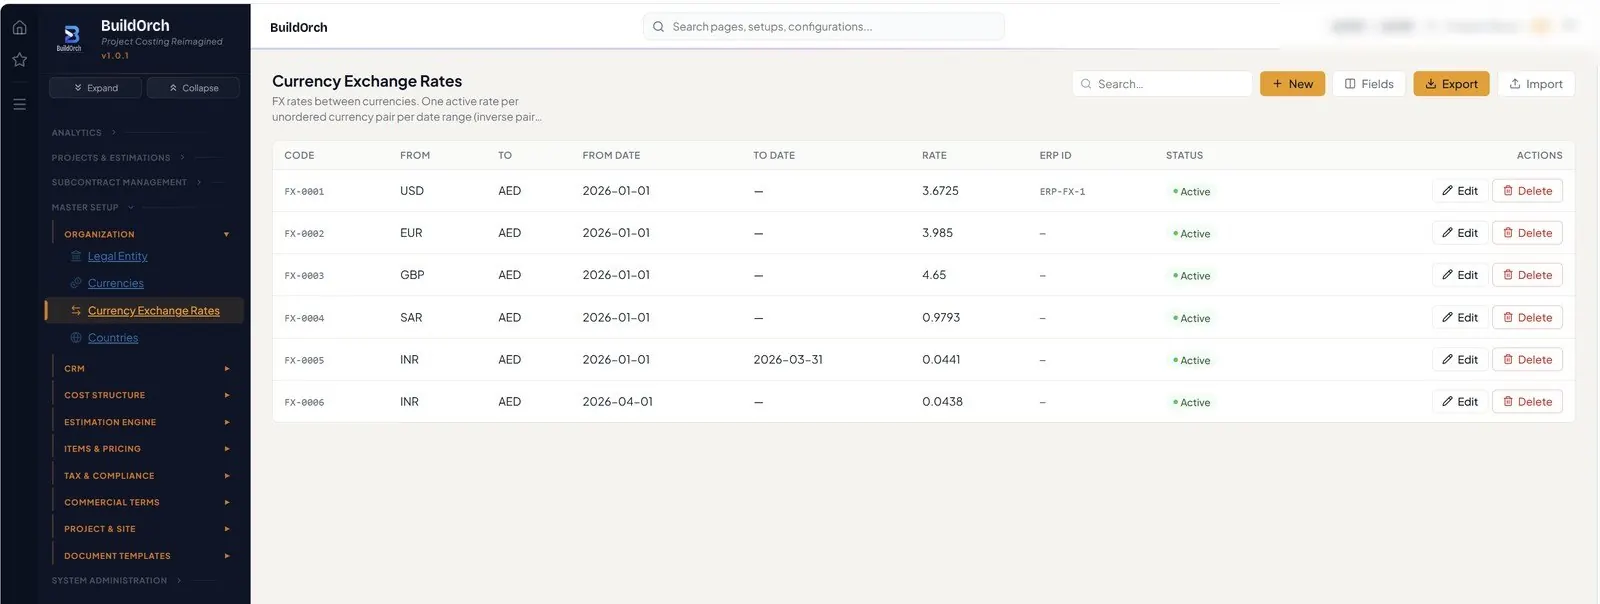
Task: Edit the SAR to AED rate
Action: [1459, 318]
